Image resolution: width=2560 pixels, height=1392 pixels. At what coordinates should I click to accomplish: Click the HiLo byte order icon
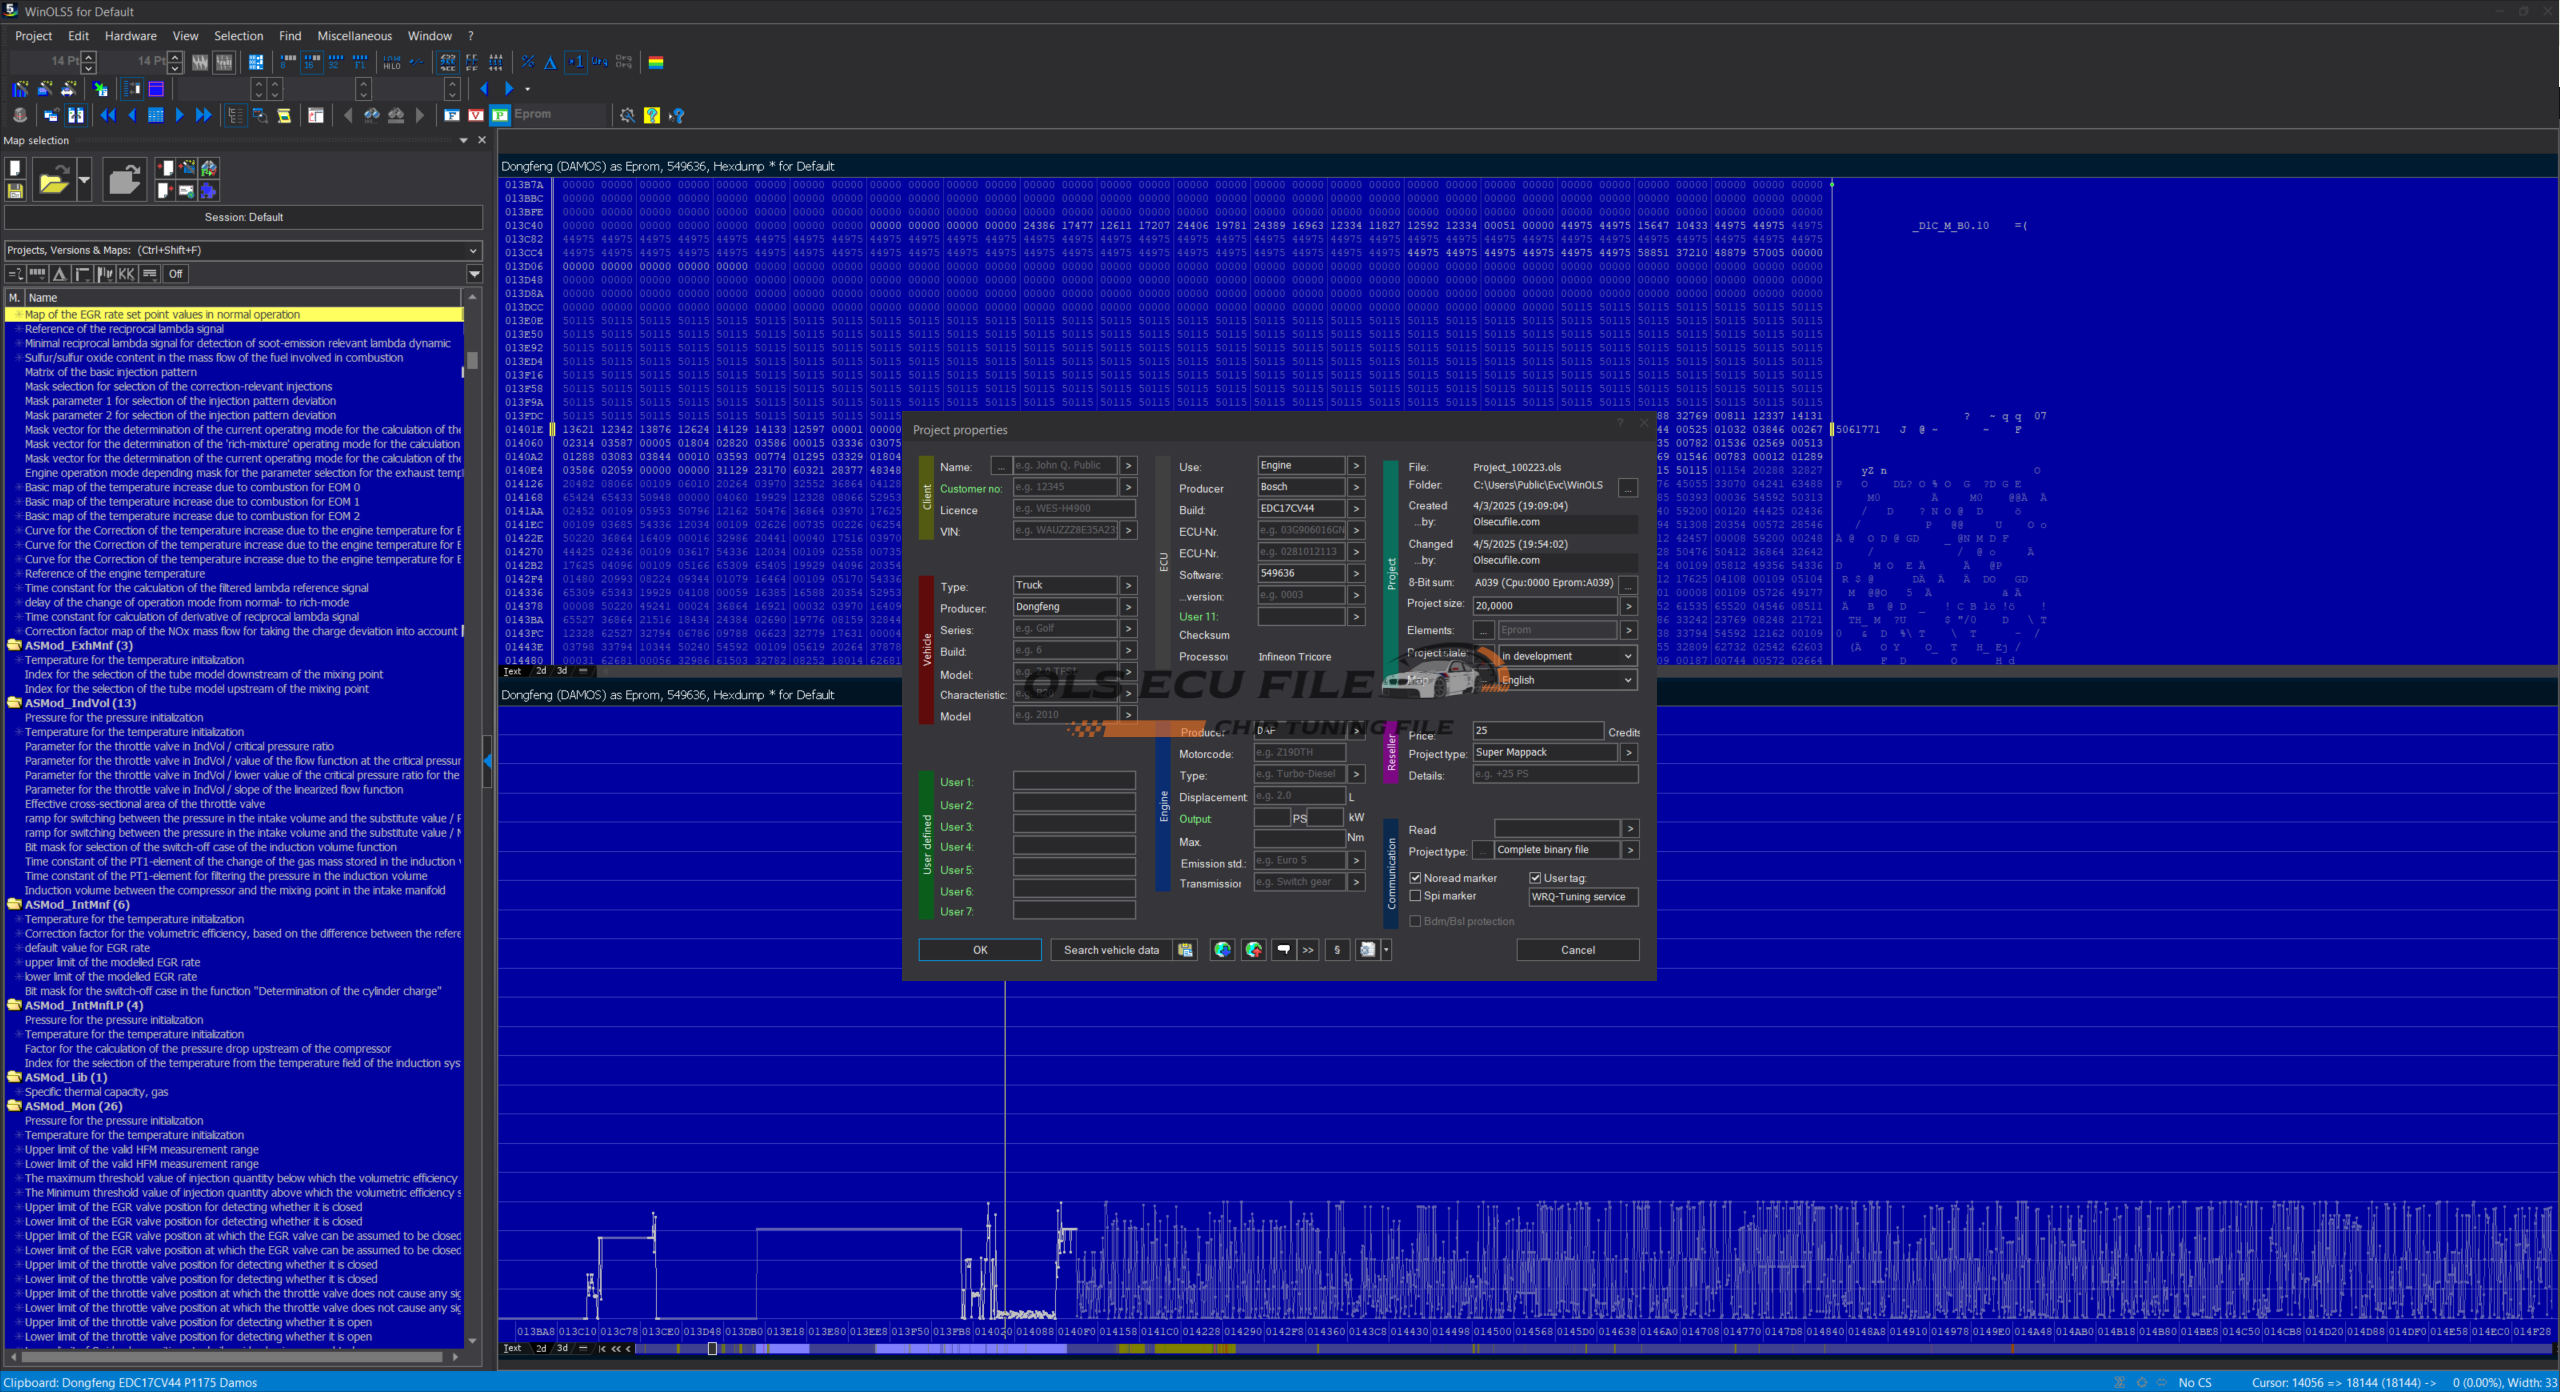[x=392, y=62]
